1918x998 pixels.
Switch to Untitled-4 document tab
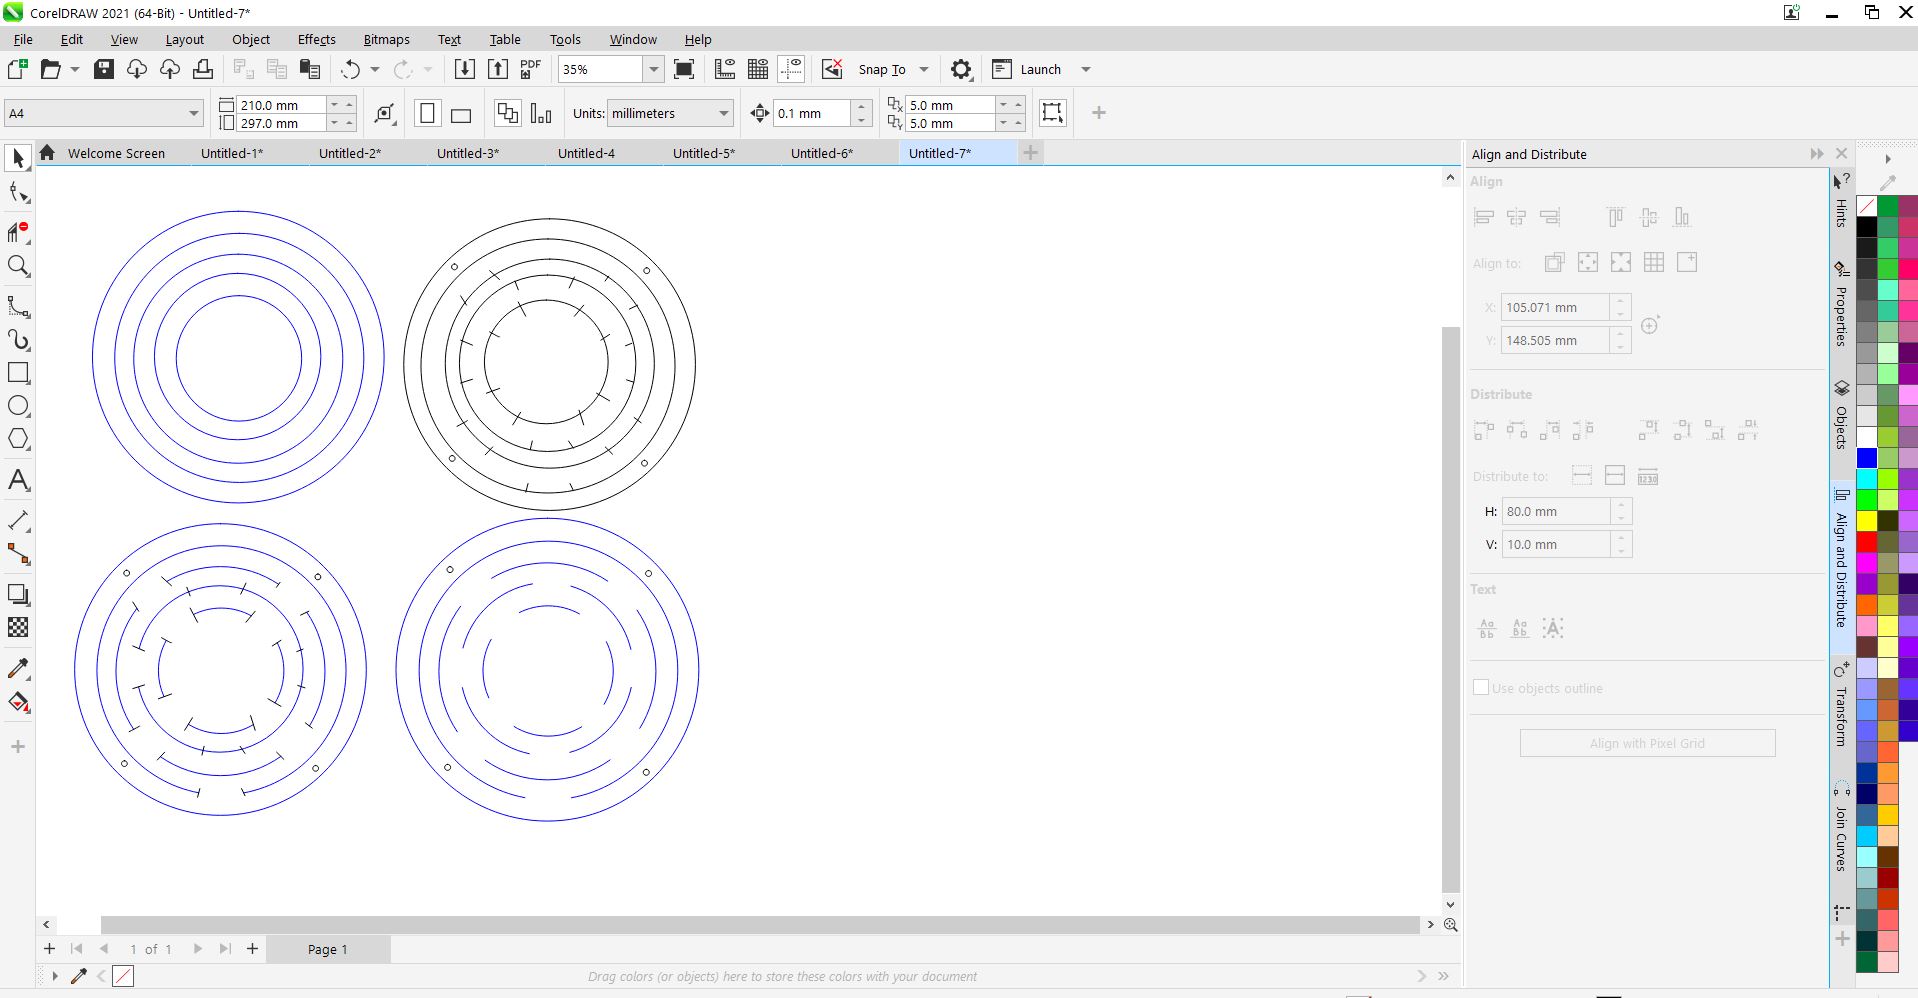(586, 153)
